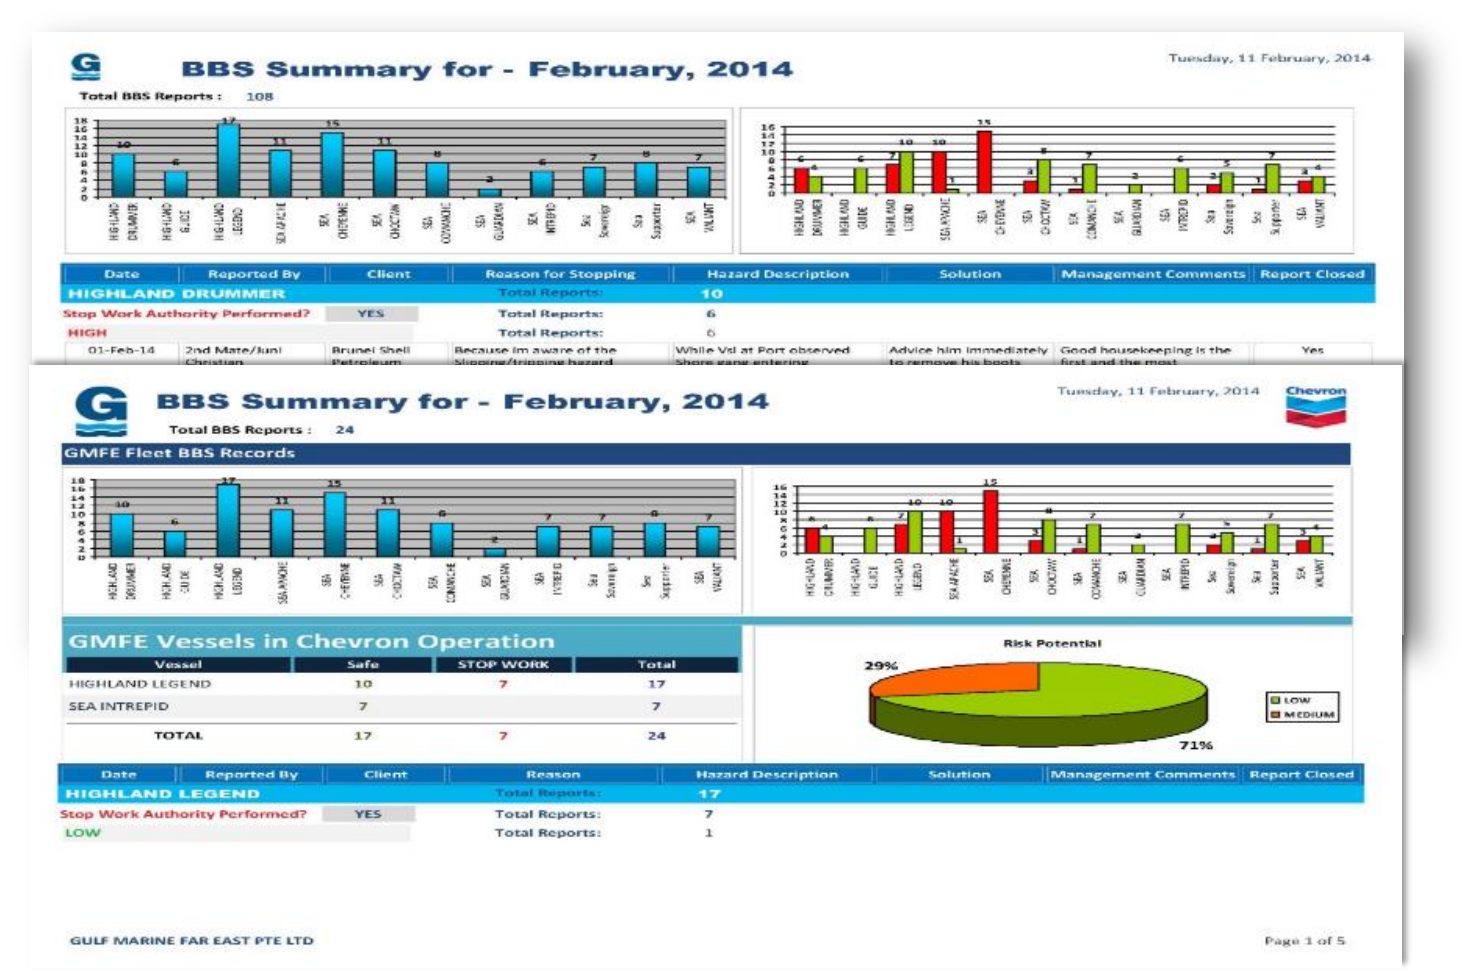This screenshot has width=1469, height=972.
Task: Click Gulf Marine Far East Pte Ltd footer
Action: point(191,940)
